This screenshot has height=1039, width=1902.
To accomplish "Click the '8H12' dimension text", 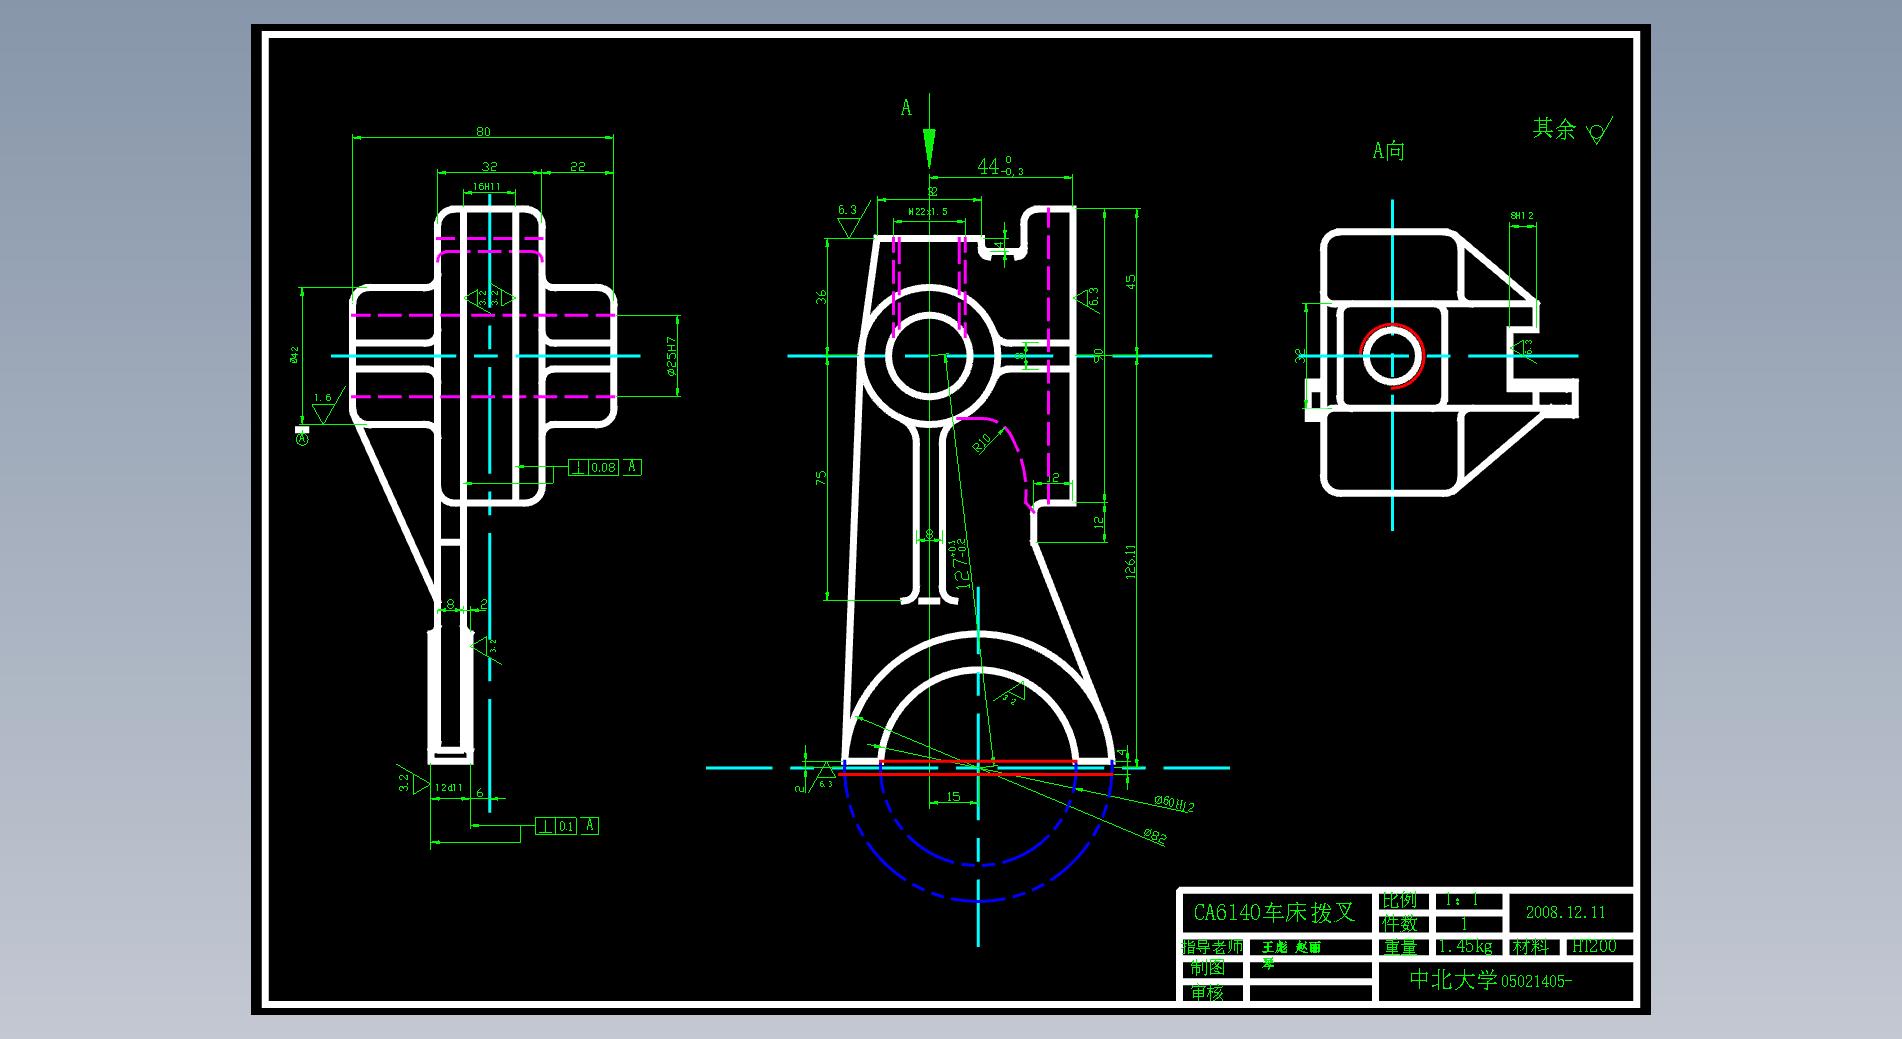I will (x=1521, y=216).
